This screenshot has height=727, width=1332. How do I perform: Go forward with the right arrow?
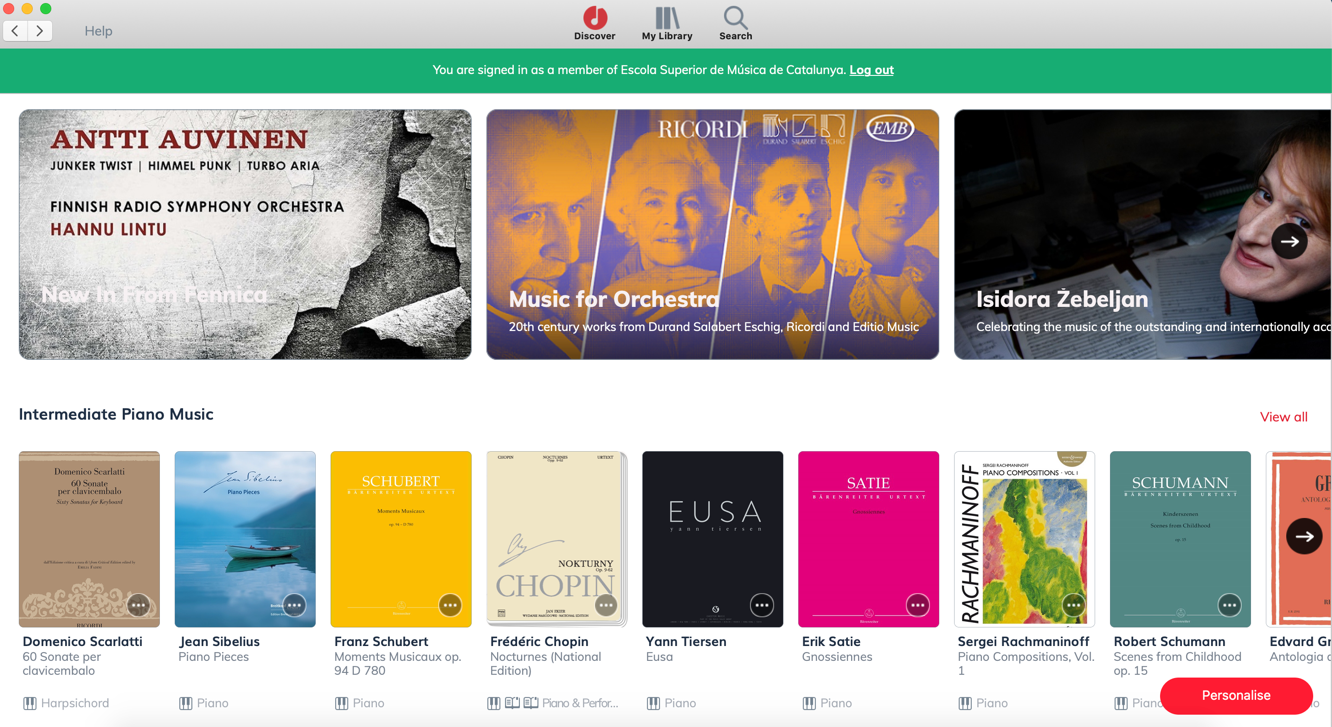[40, 31]
